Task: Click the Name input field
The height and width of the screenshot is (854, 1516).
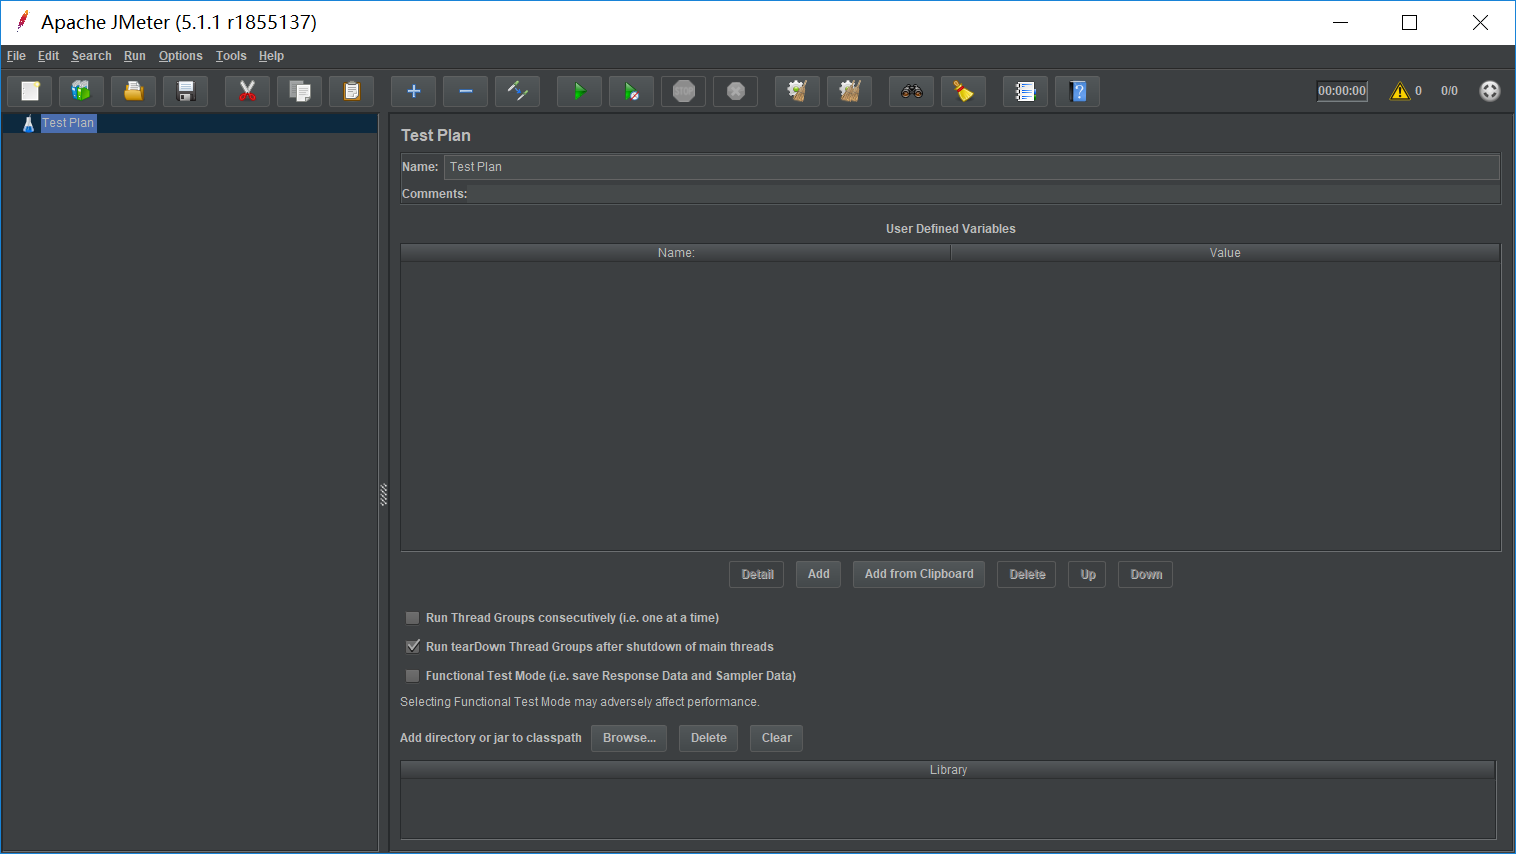Action: pyautogui.click(x=972, y=167)
